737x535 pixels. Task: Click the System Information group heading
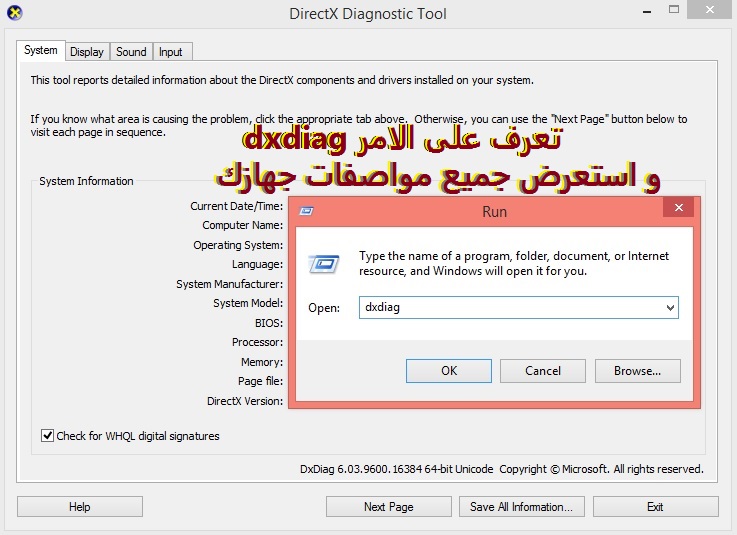click(86, 181)
